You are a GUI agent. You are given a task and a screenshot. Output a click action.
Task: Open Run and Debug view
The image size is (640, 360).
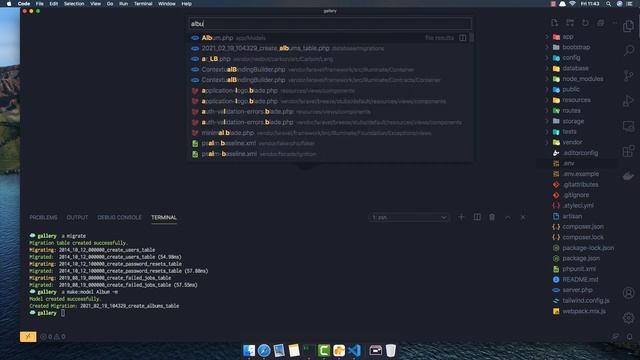point(629,101)
